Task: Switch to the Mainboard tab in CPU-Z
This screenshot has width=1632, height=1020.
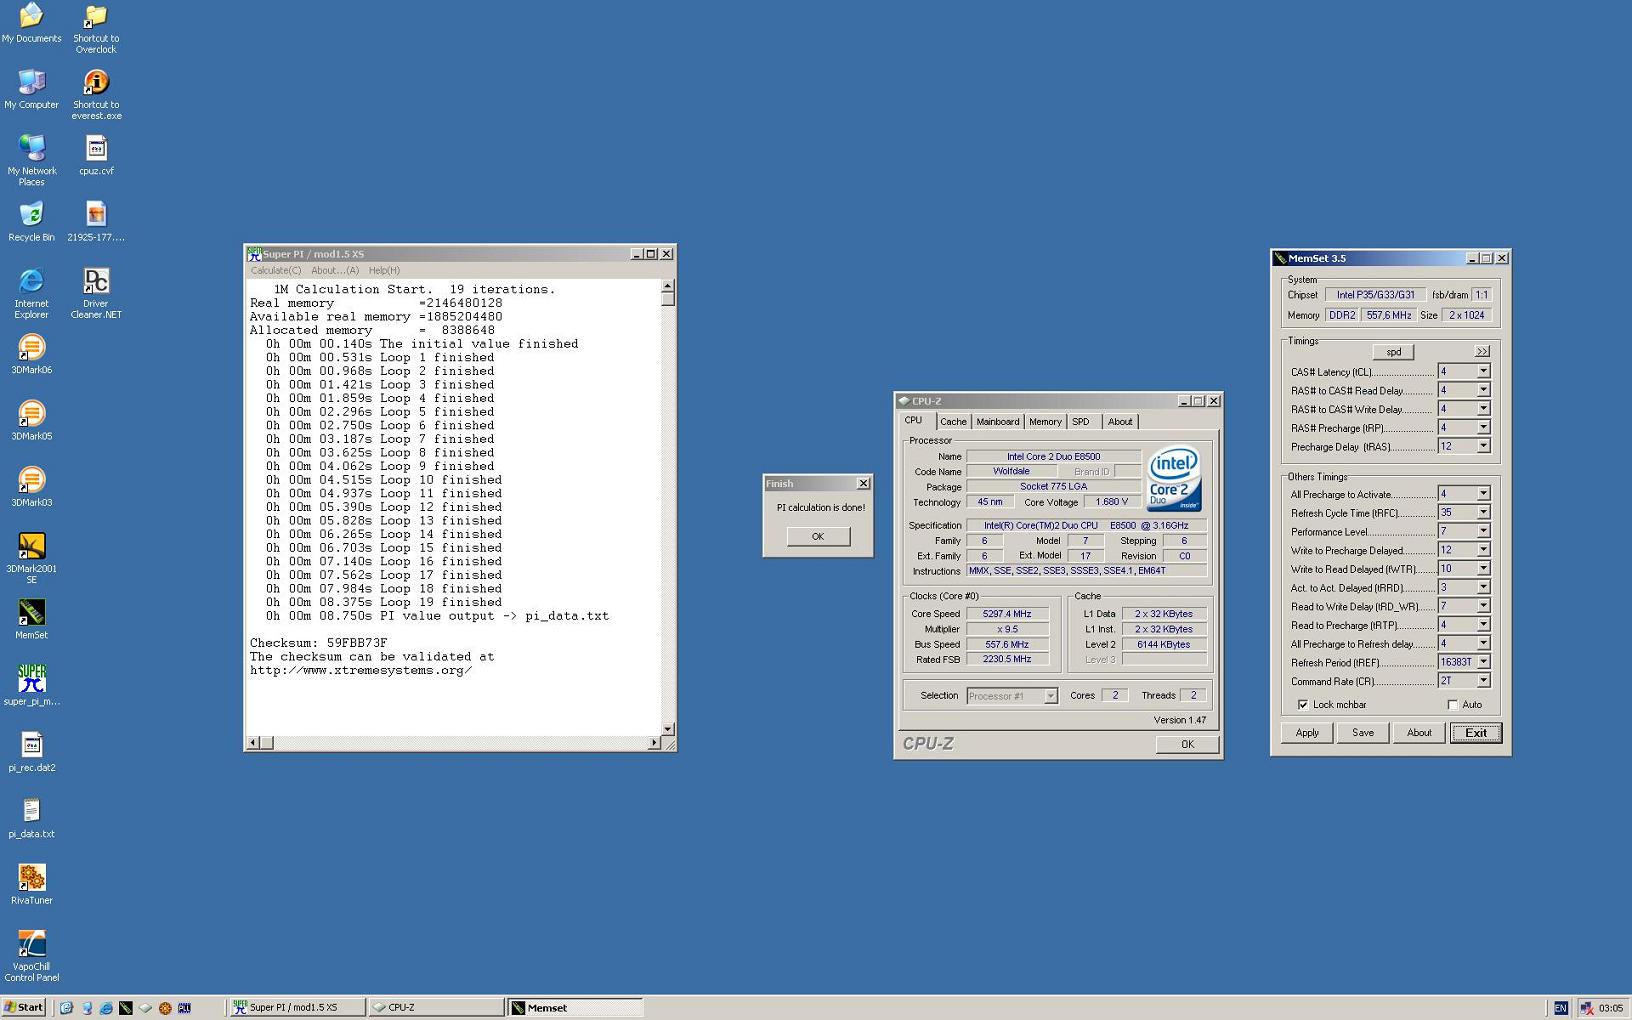Action: (x=997, y=422)
